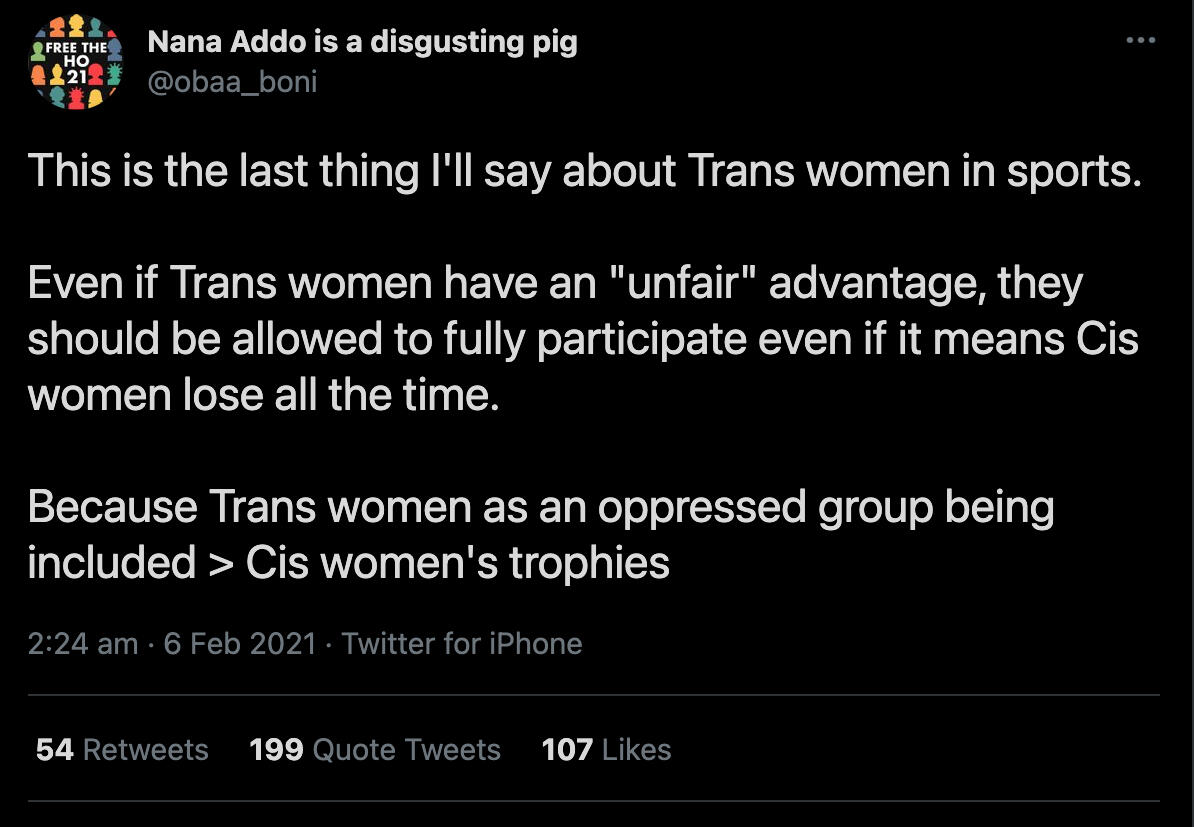The image size is (1194, 827).
Task: Click the @obaa_boni handle
Action: (x=232, y=81)
